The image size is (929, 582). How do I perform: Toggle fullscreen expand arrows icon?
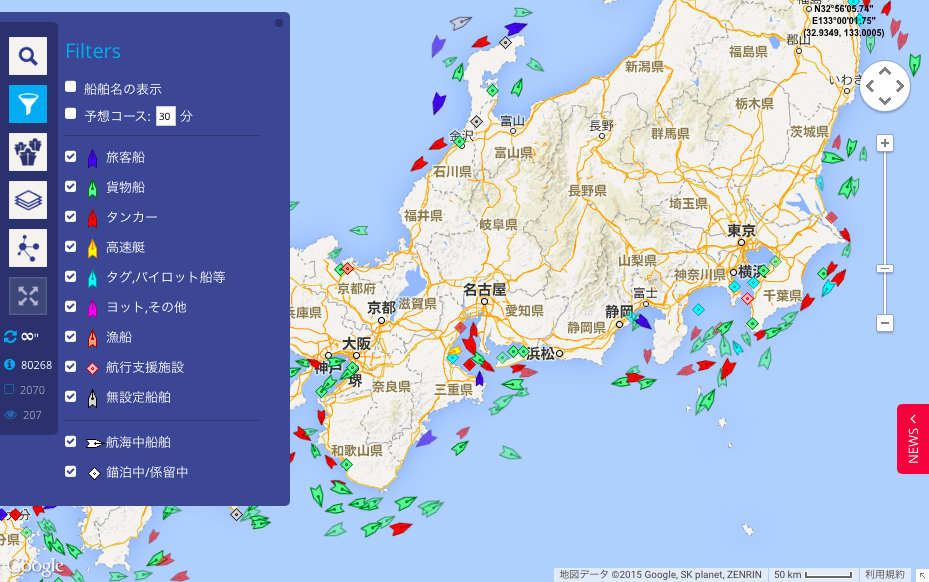click(28, 296)
